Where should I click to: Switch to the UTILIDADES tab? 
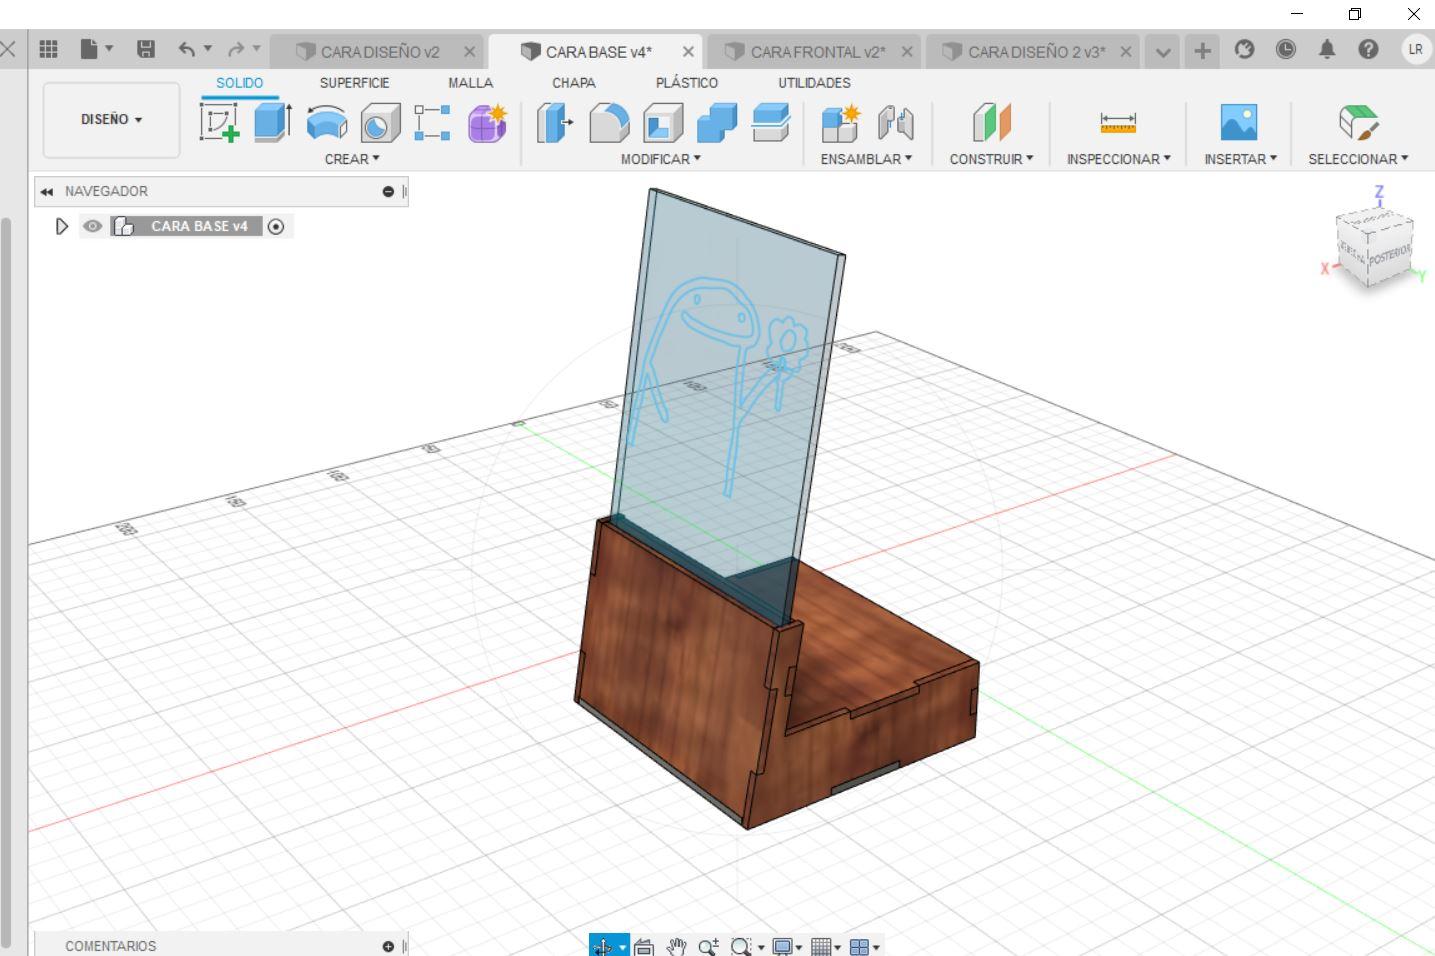coord(814,83)
